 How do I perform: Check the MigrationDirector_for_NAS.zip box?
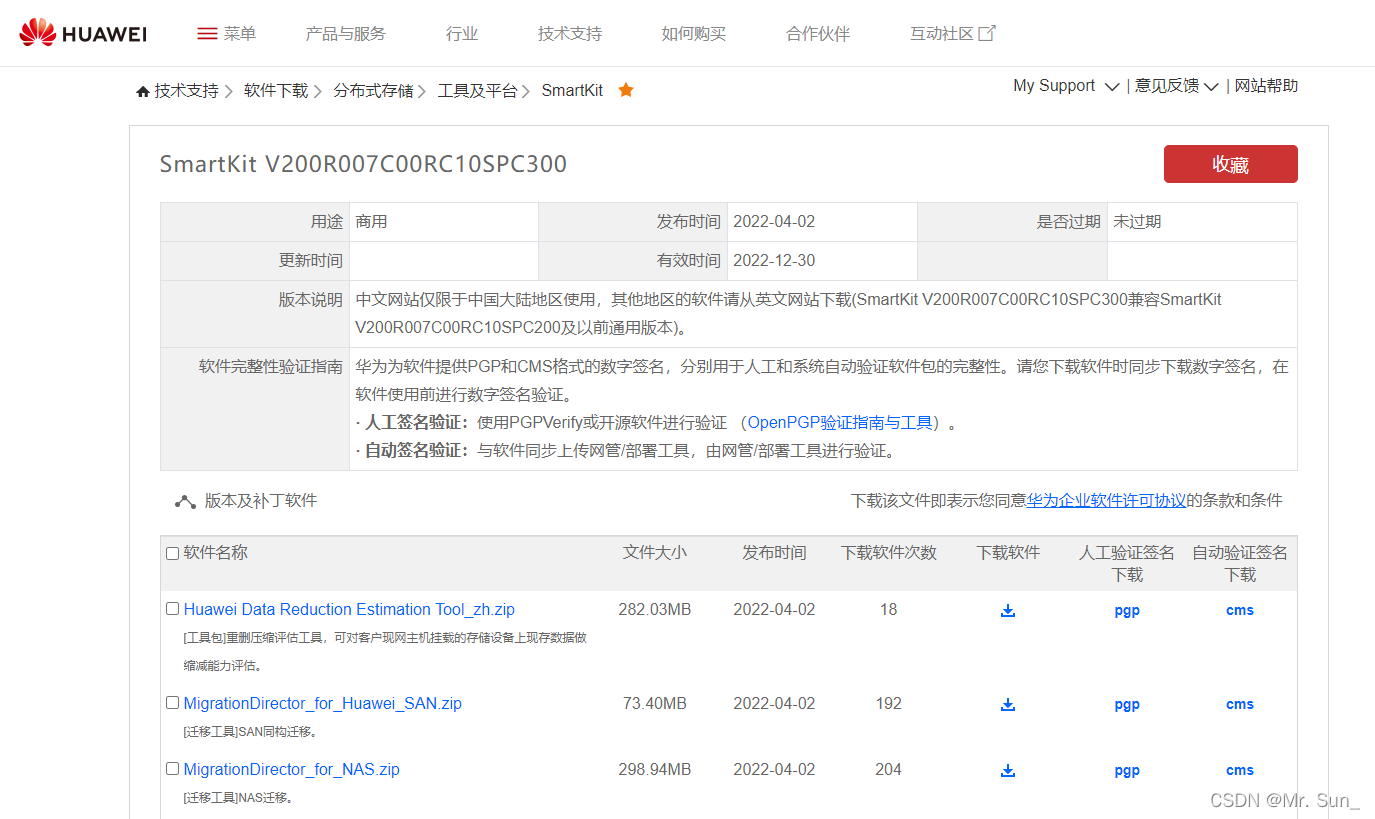pos(173,768)
